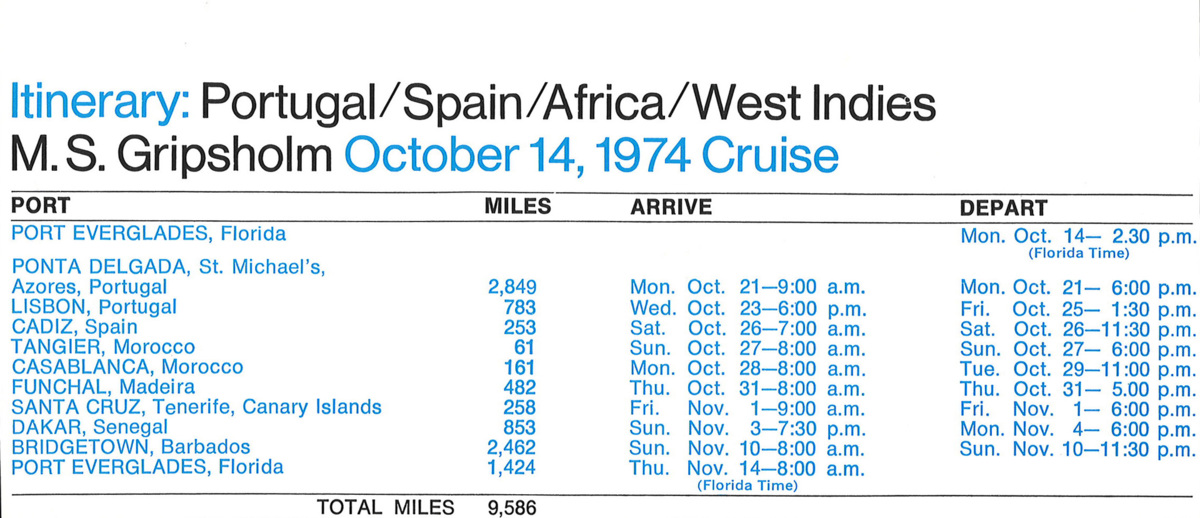
Task: Click the Thu. Nov. 14 arrival time
Action: [x=746, y=467]
